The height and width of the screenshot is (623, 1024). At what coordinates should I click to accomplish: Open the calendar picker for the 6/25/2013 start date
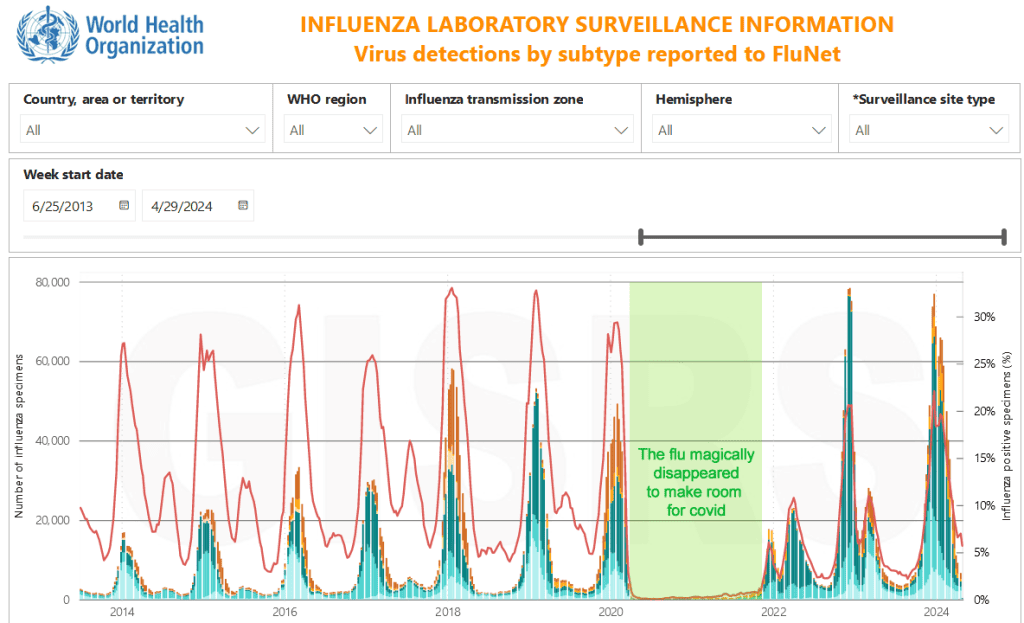[x=124, y=205]
